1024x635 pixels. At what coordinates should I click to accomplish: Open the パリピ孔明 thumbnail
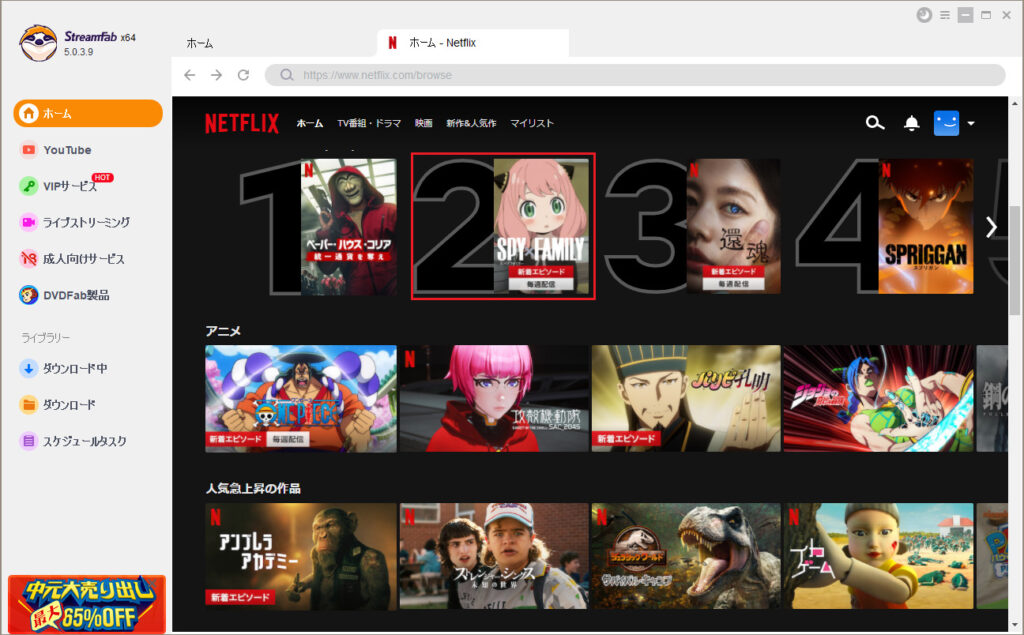pos(686,399)
